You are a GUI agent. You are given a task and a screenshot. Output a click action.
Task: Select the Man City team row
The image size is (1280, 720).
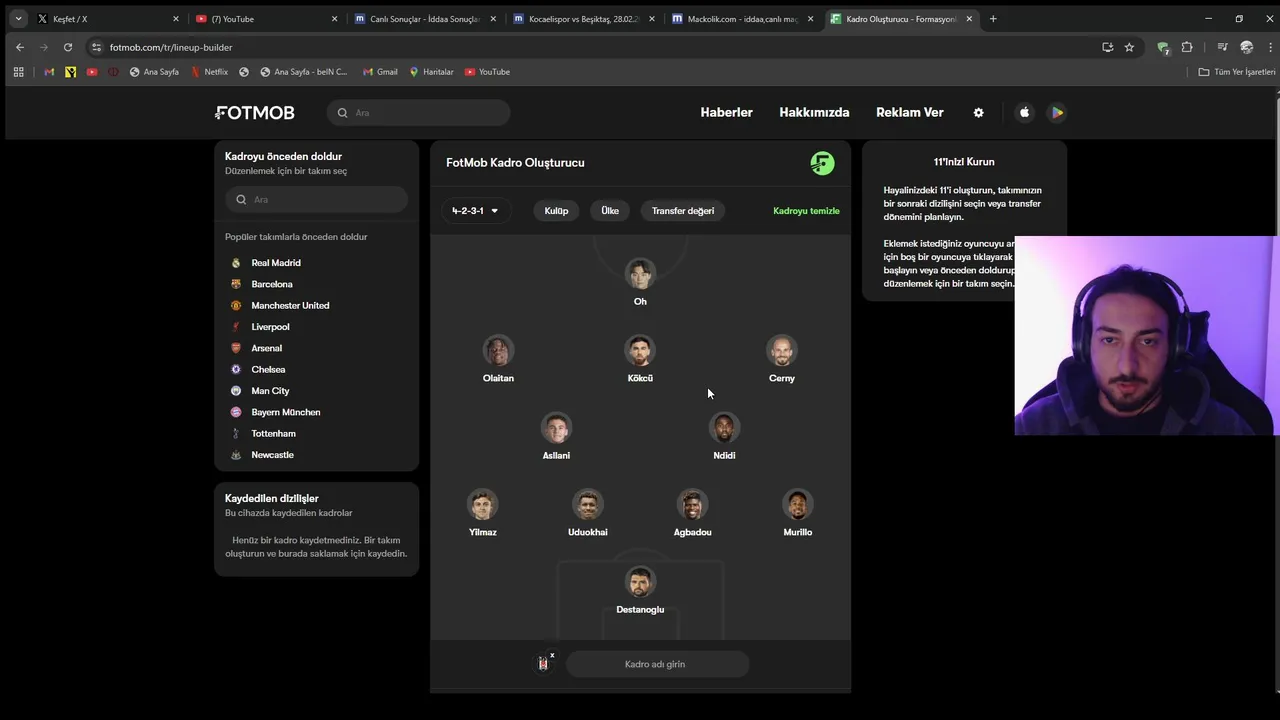pos(316,391)
